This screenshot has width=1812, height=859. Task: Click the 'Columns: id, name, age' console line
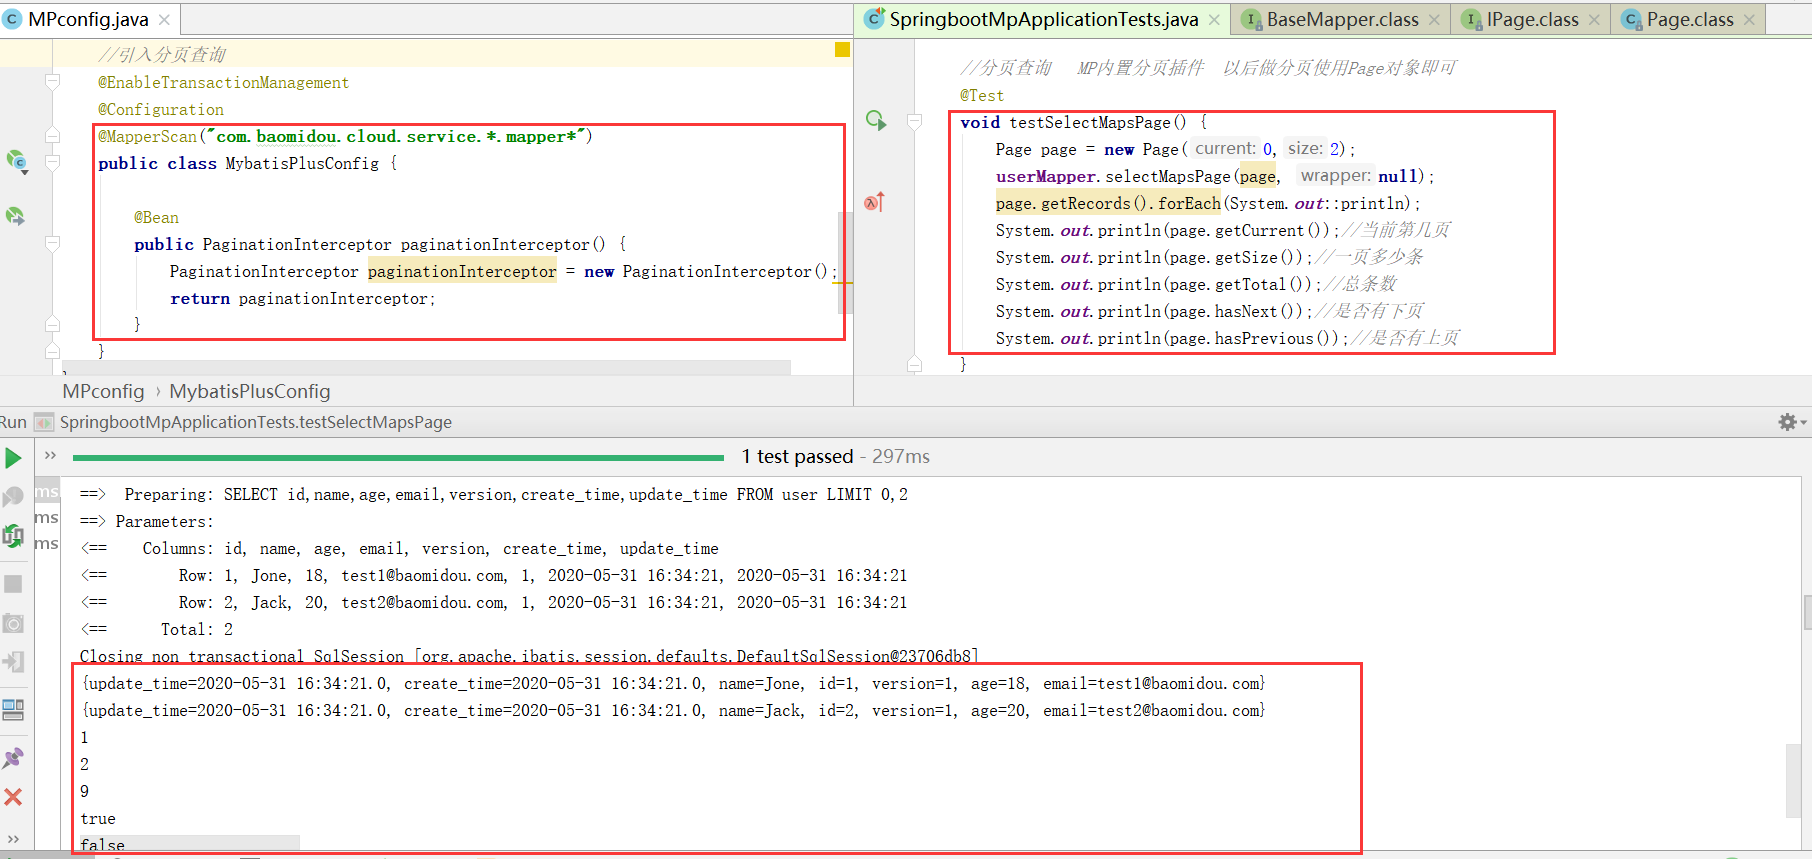[x=399, y=548]
